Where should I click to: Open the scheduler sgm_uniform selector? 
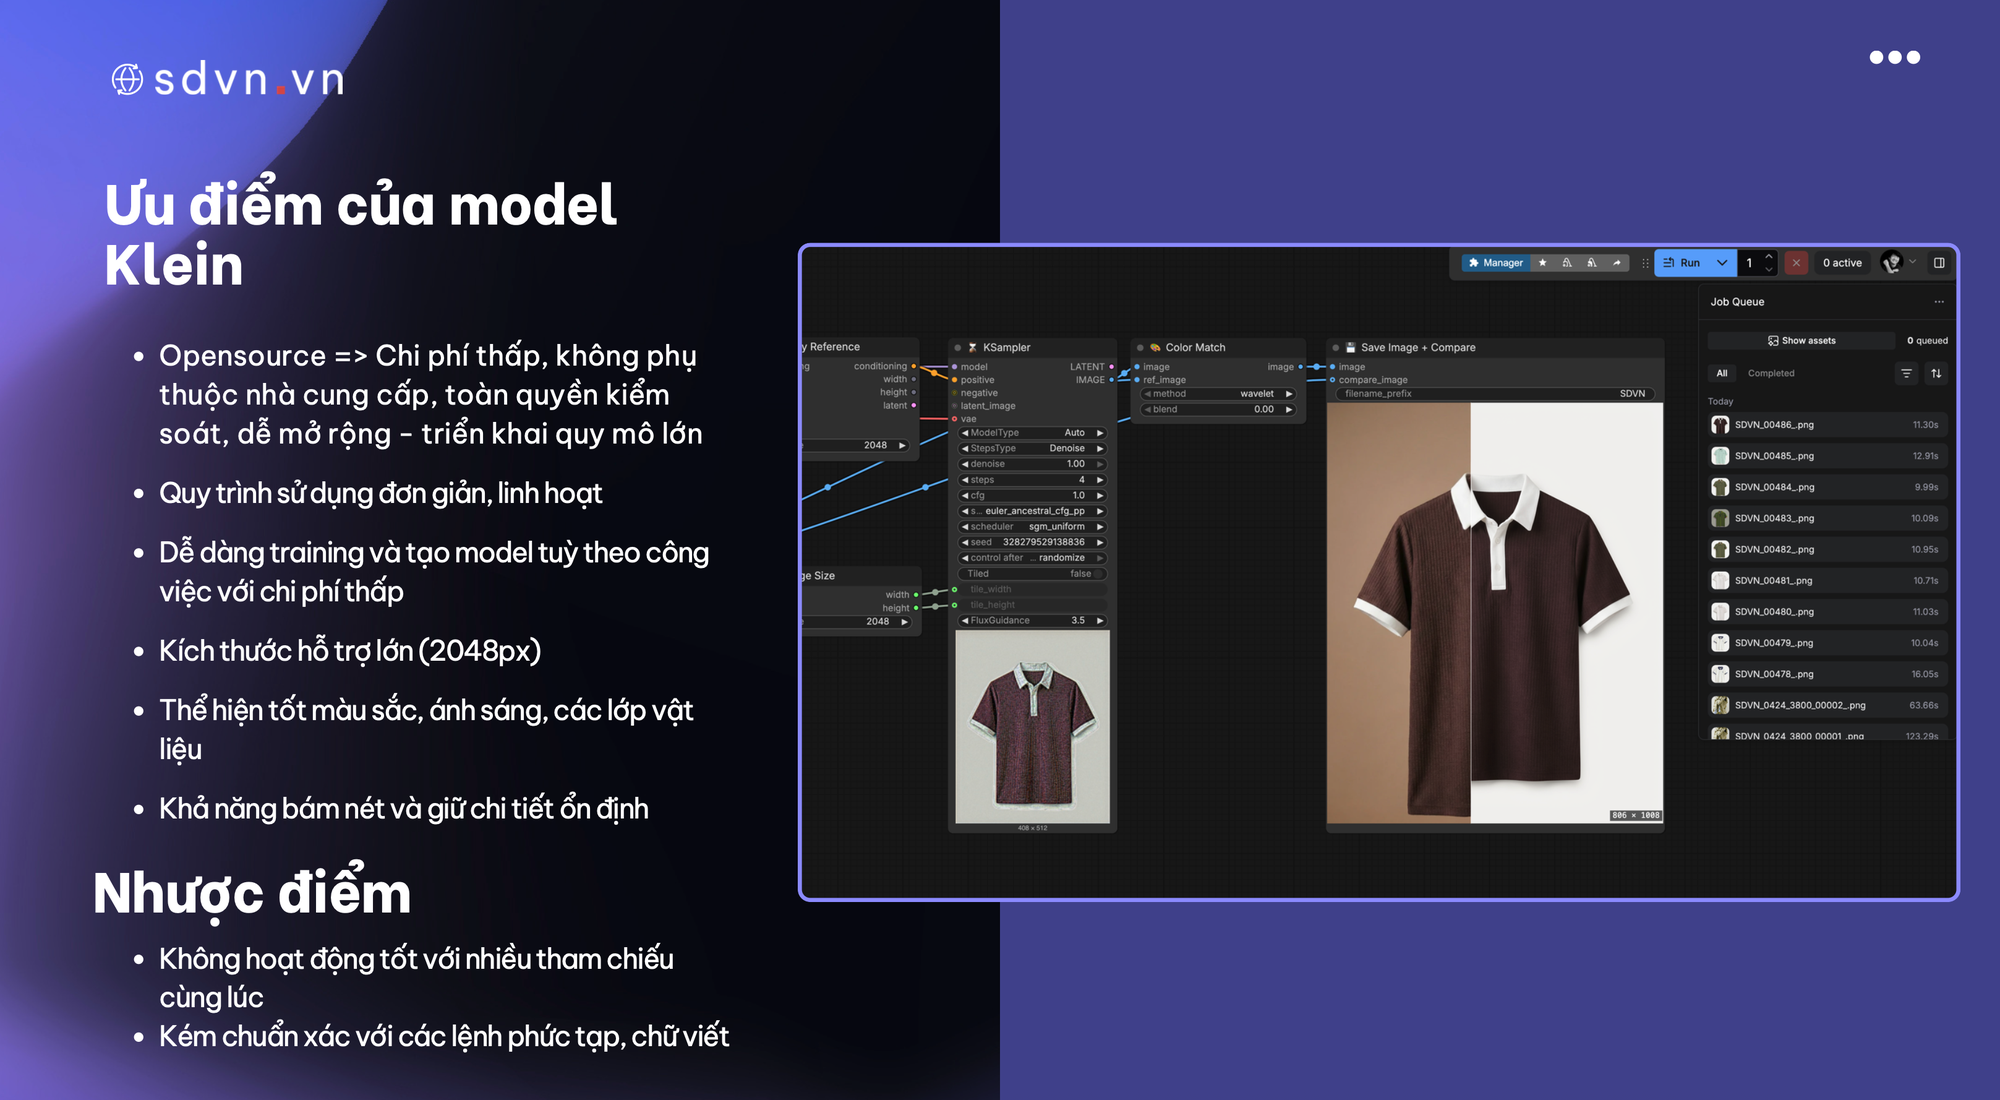tap(1033, 527)
